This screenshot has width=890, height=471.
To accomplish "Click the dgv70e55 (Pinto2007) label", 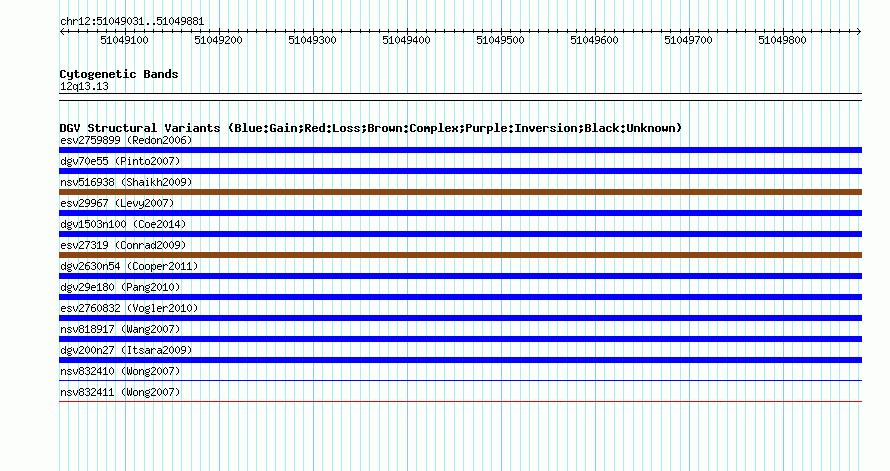I will point(120,161).
